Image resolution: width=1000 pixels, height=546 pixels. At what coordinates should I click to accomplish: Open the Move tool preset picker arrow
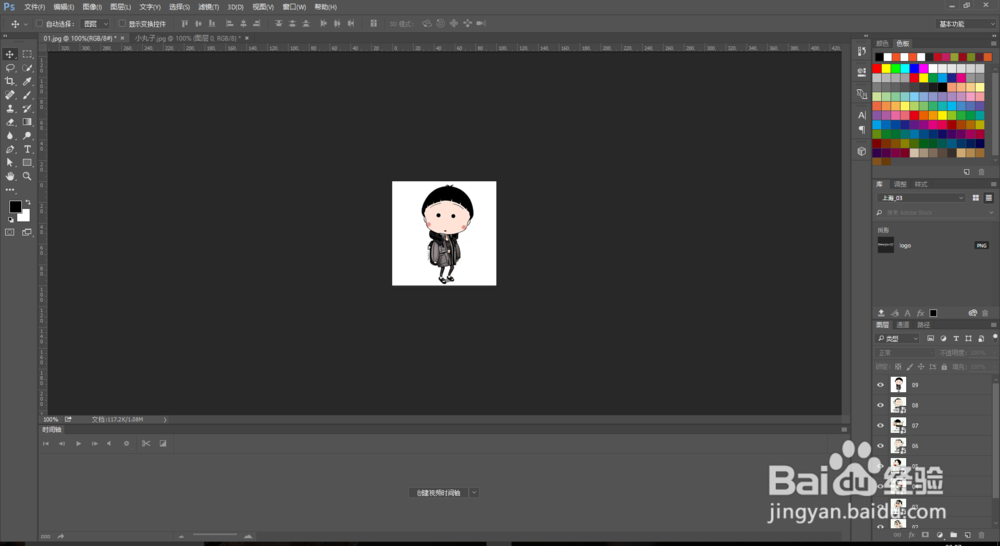[x=26, y=24]
